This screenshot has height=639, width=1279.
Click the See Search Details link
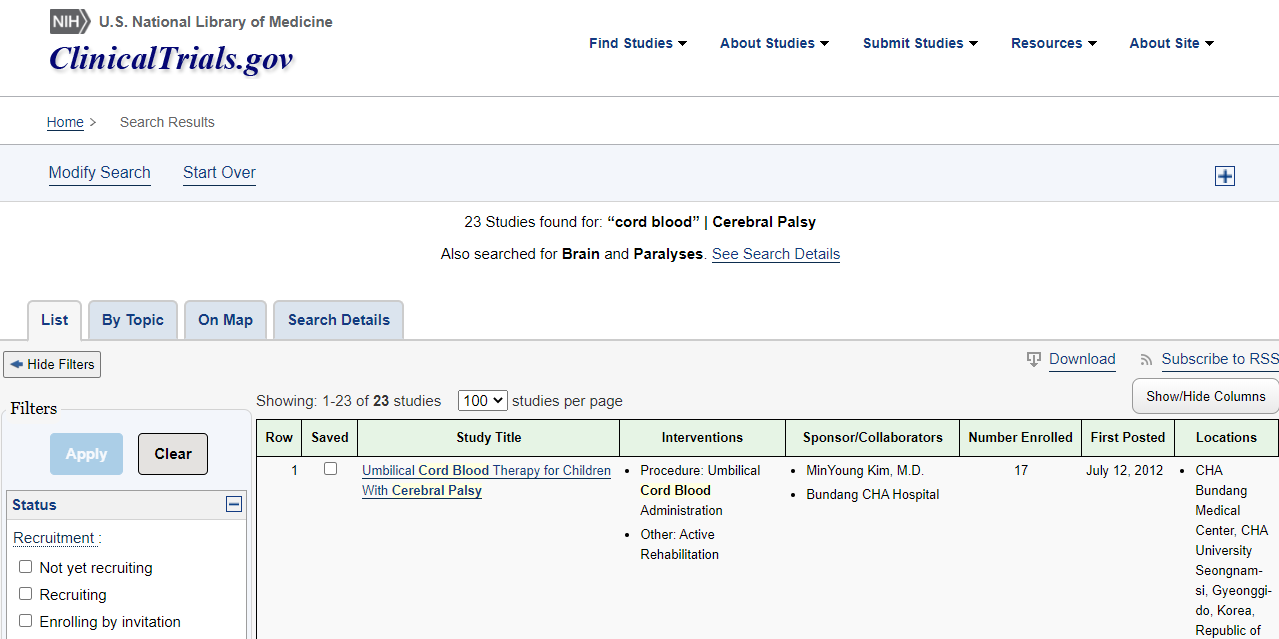click(775, 254)
